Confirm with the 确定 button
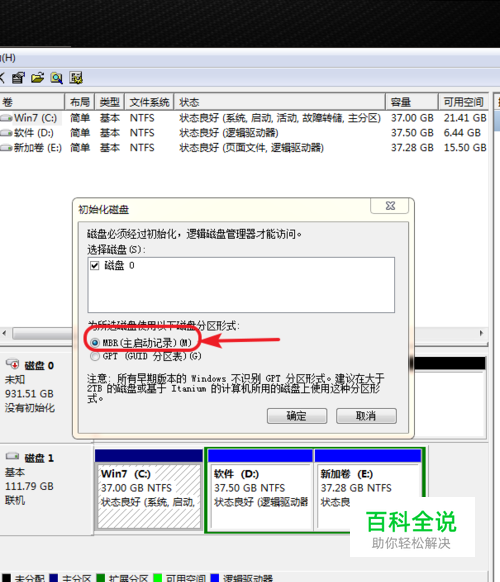The height and width of the screenshot is (582, 500). pos(297,416)
